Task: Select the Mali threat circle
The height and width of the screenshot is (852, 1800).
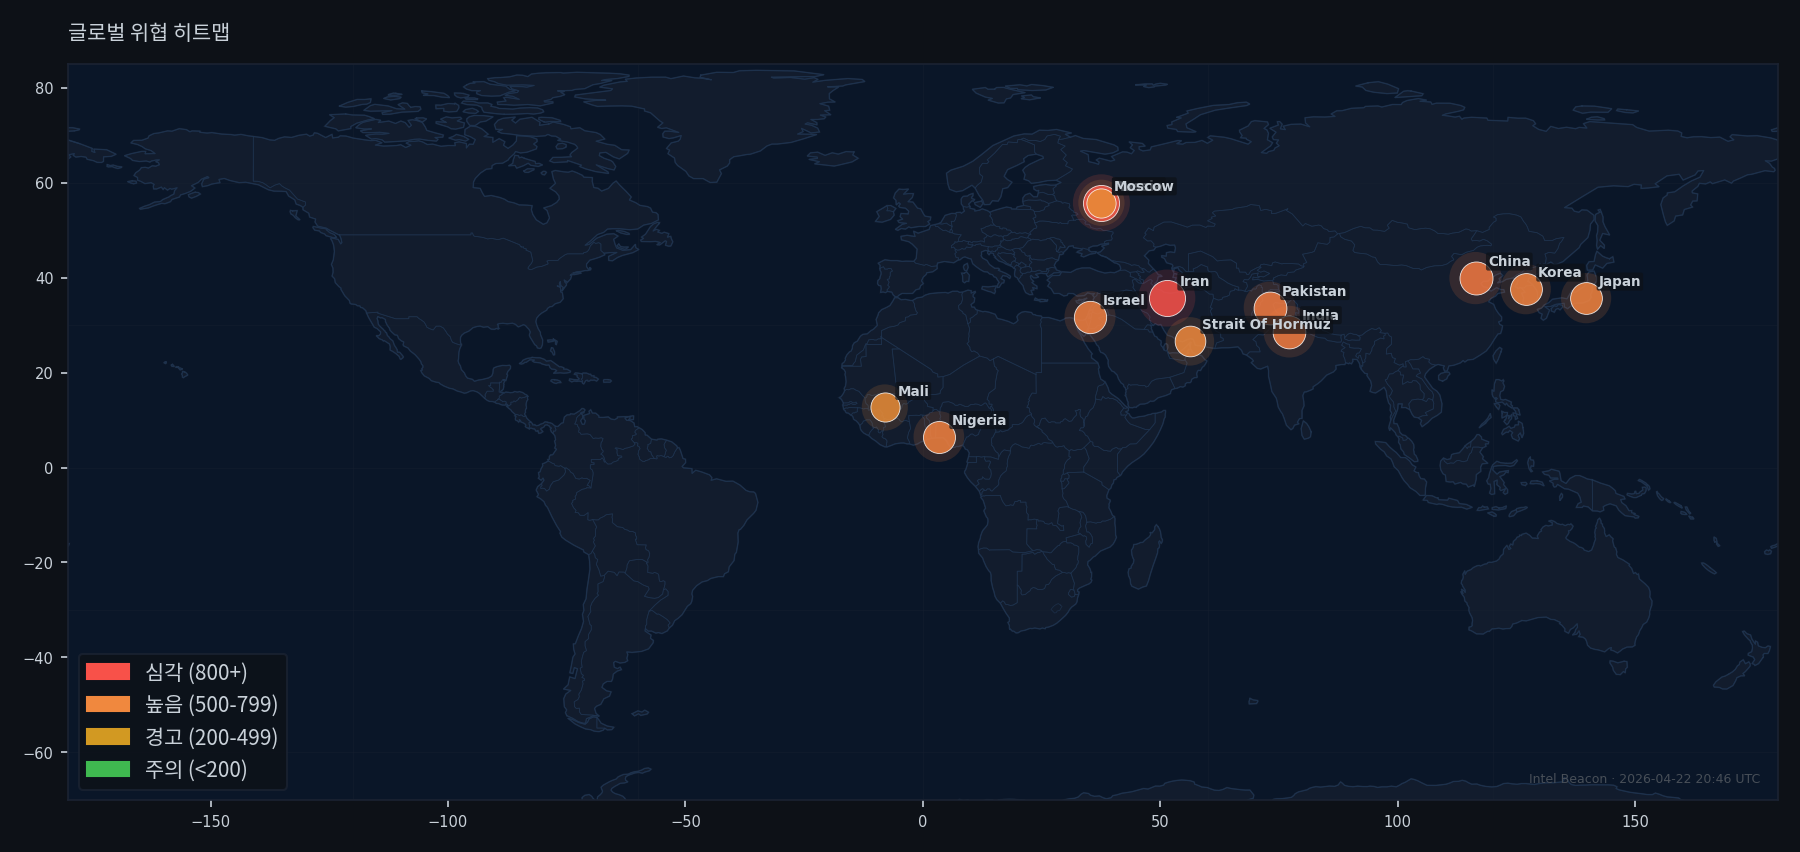Action: click(x=885, y=407)
